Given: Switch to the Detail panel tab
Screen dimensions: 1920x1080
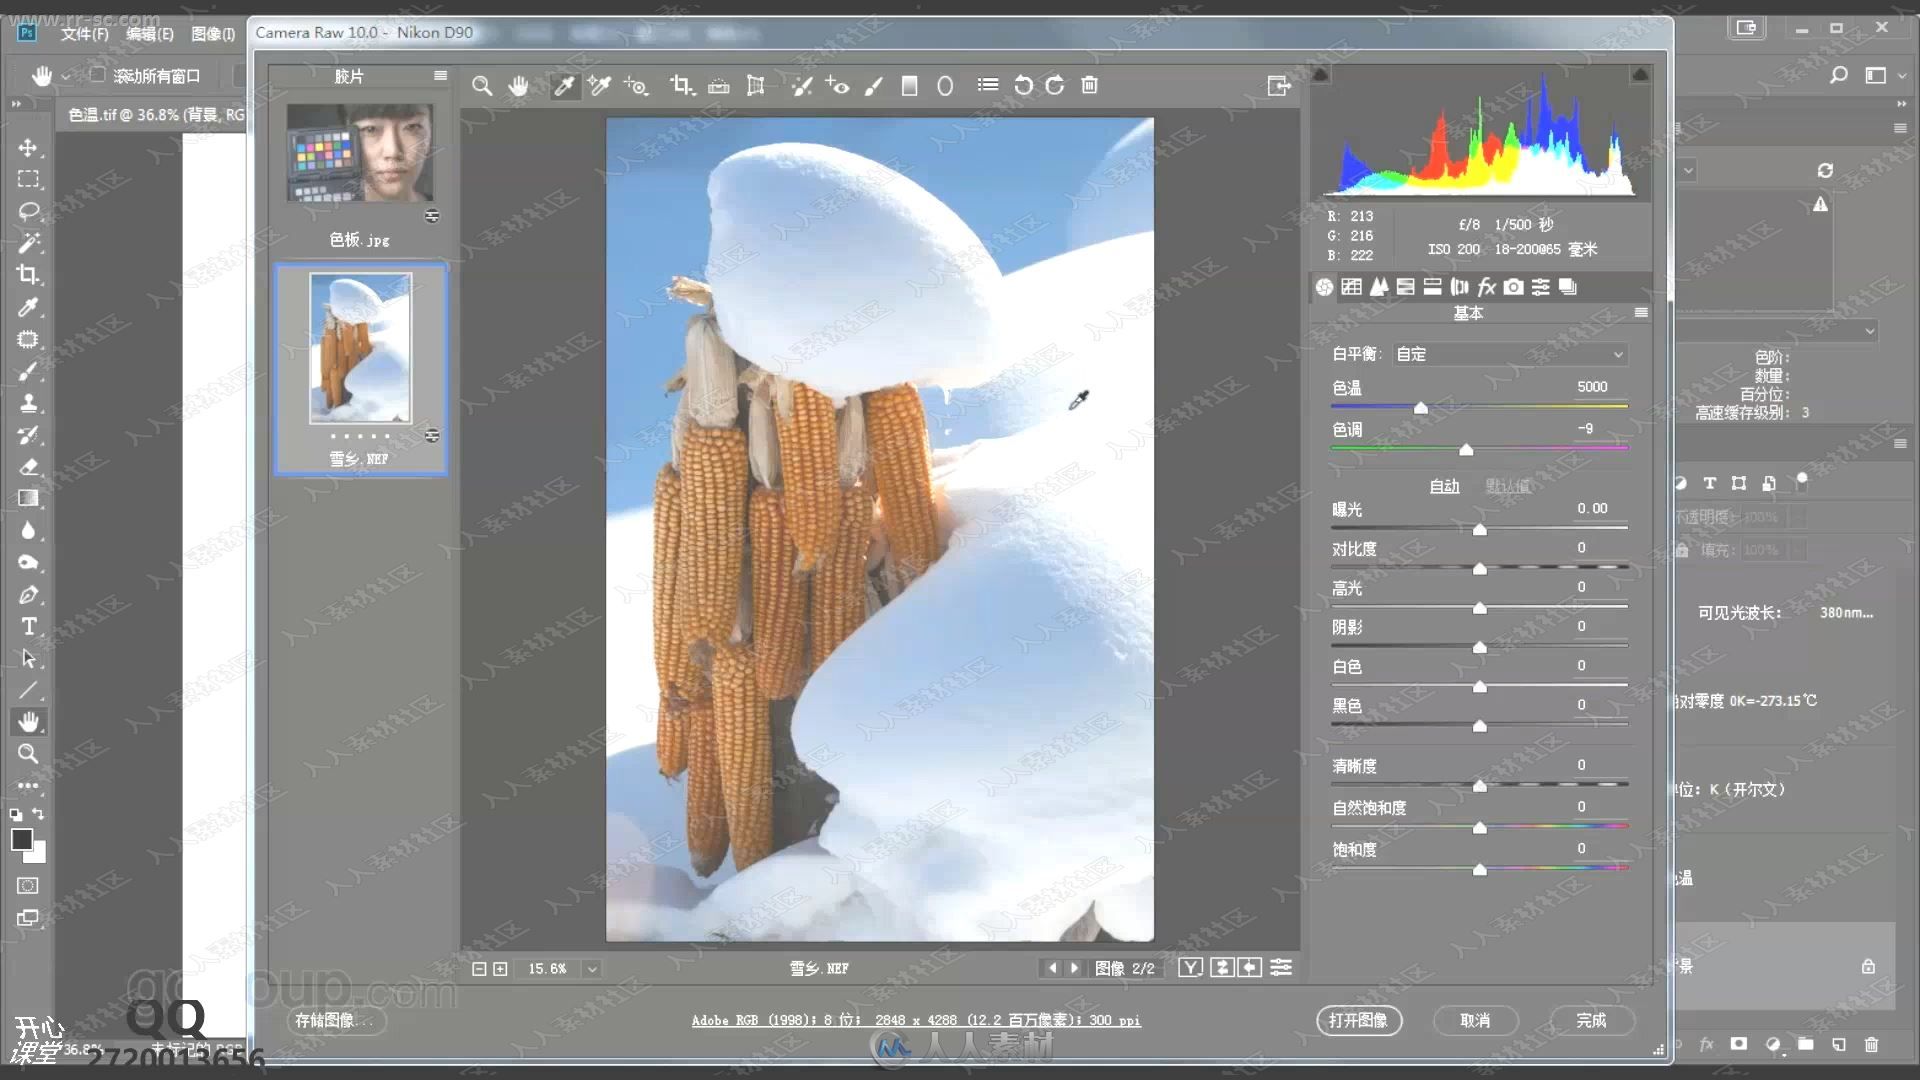Looking at the screenshot, I should coord(1379,287).
